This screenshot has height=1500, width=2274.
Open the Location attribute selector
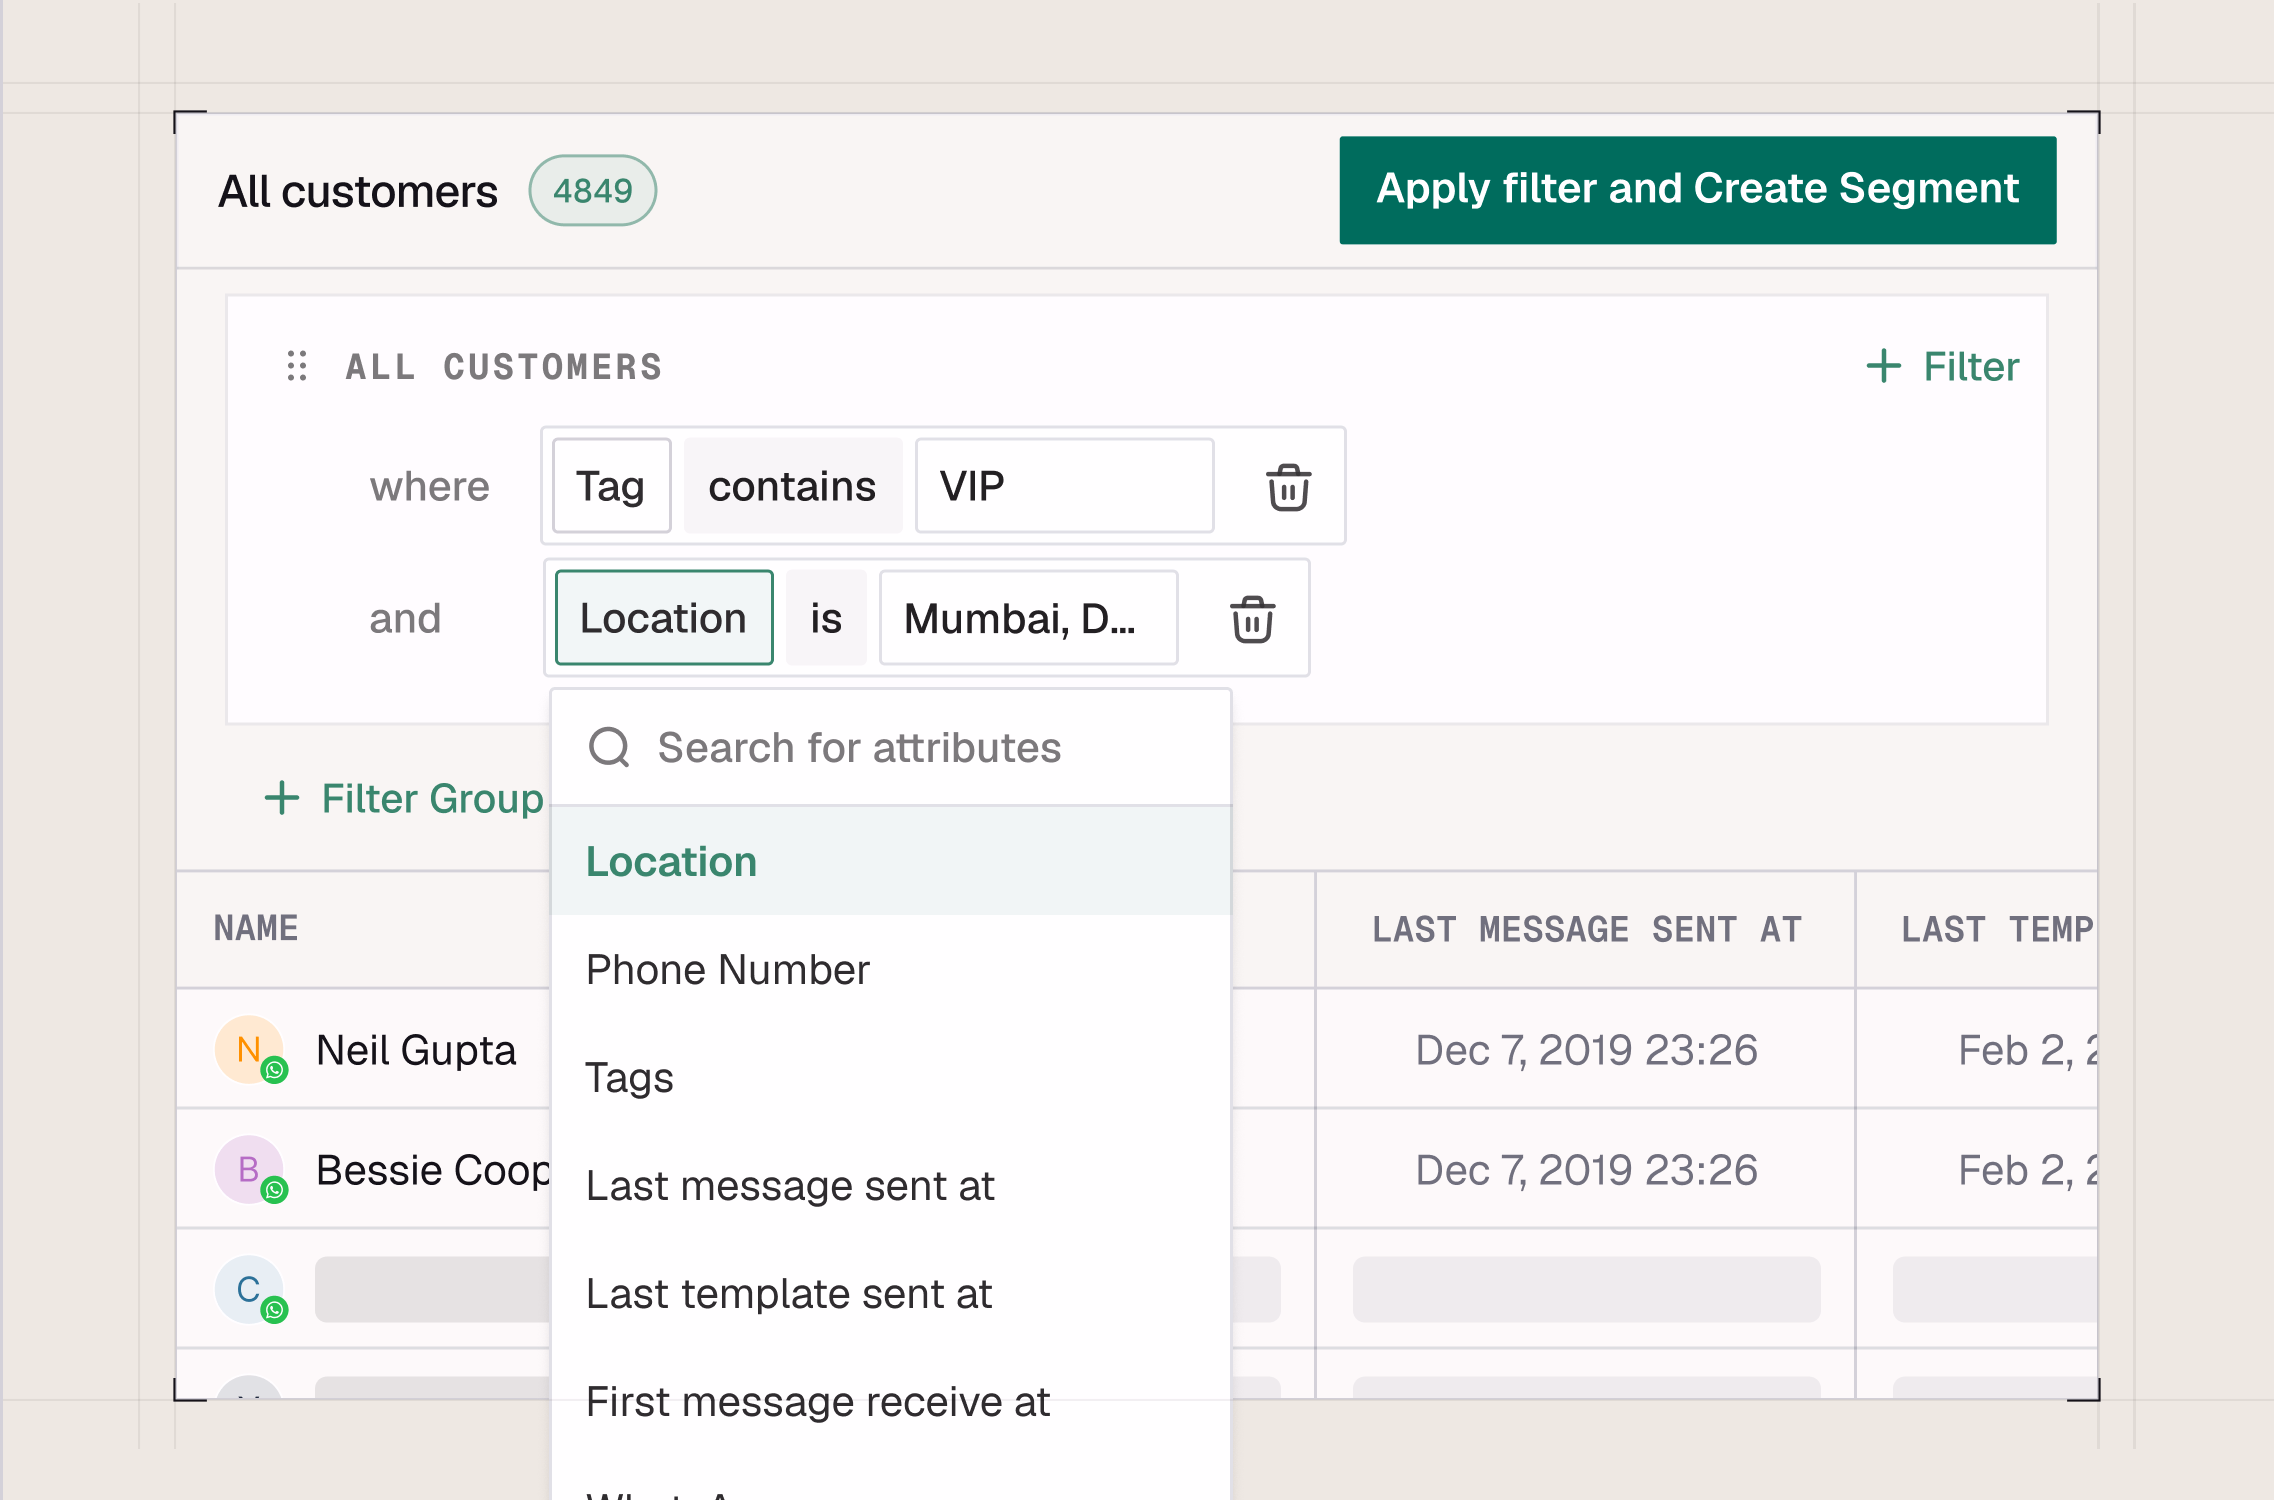pyautogui.click(x=664, y=618)
